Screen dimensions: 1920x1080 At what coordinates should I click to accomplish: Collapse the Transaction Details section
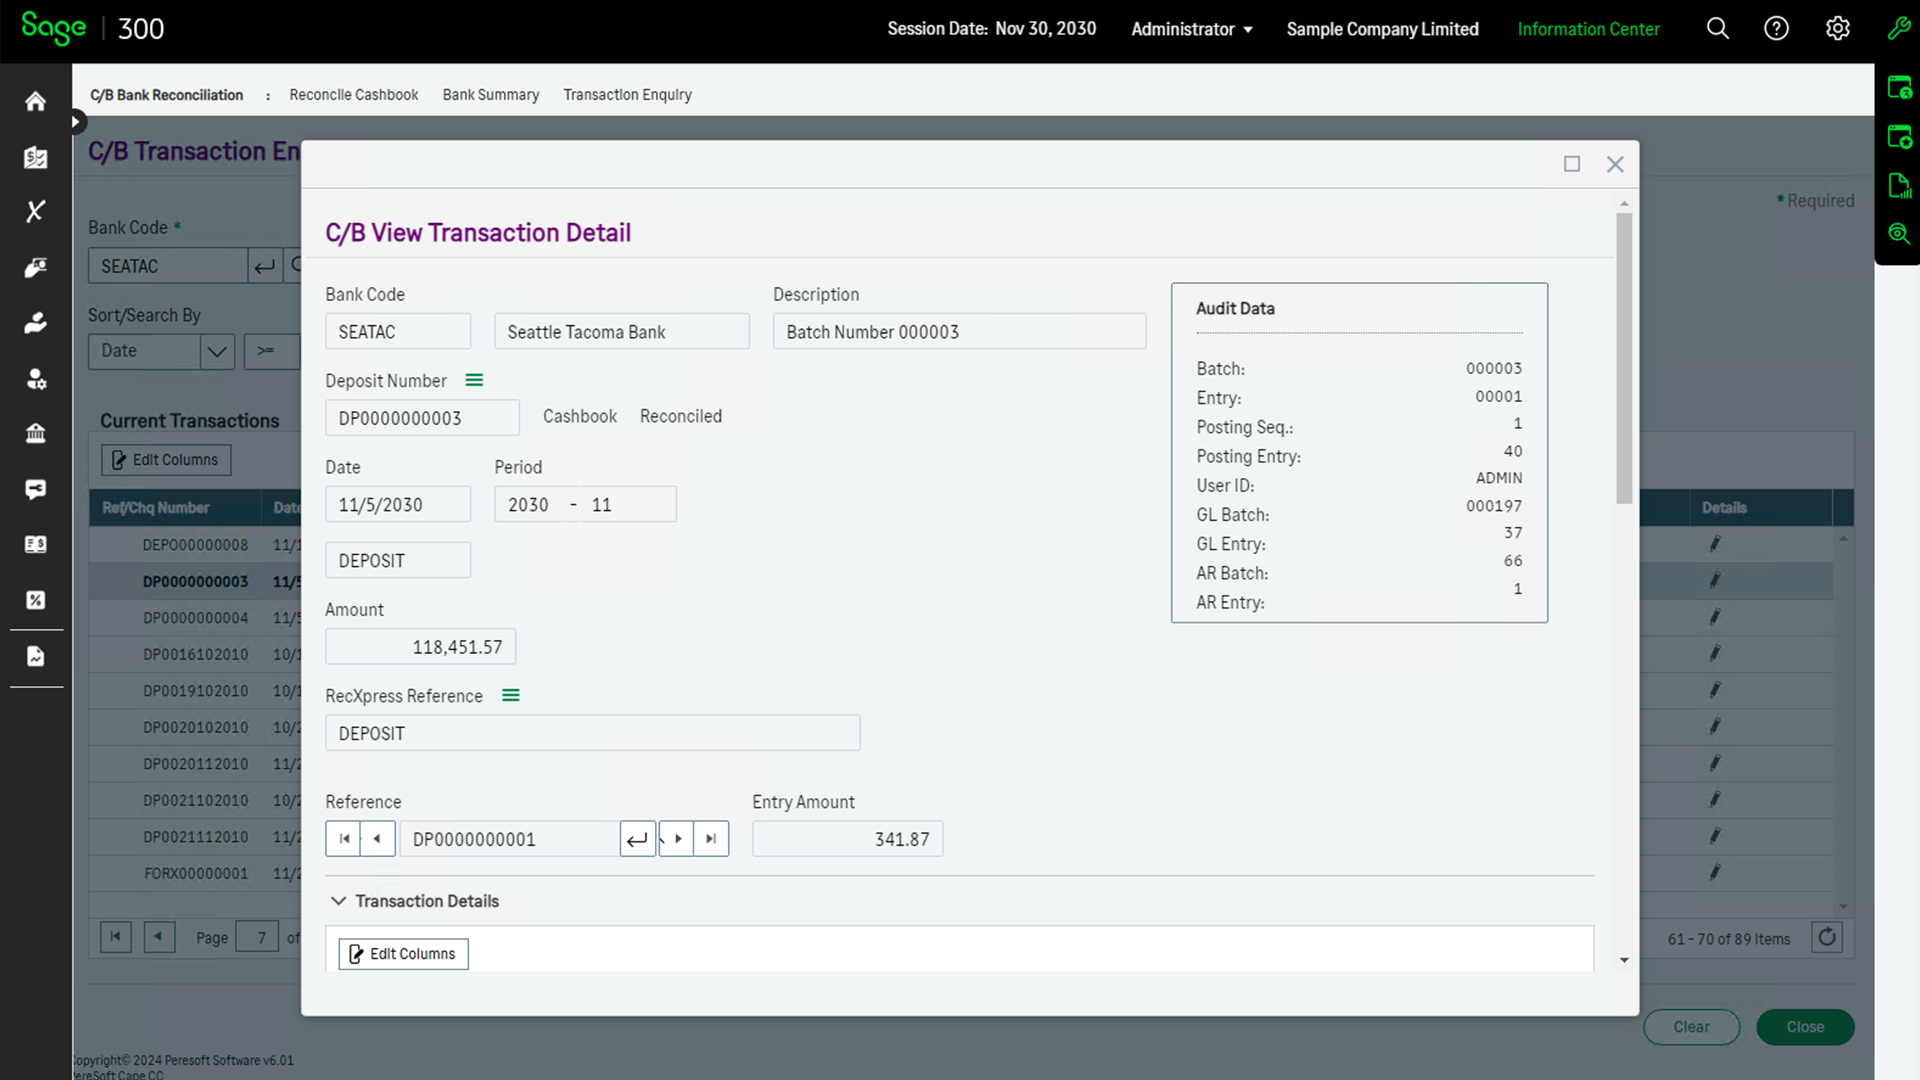coord(339,900)
